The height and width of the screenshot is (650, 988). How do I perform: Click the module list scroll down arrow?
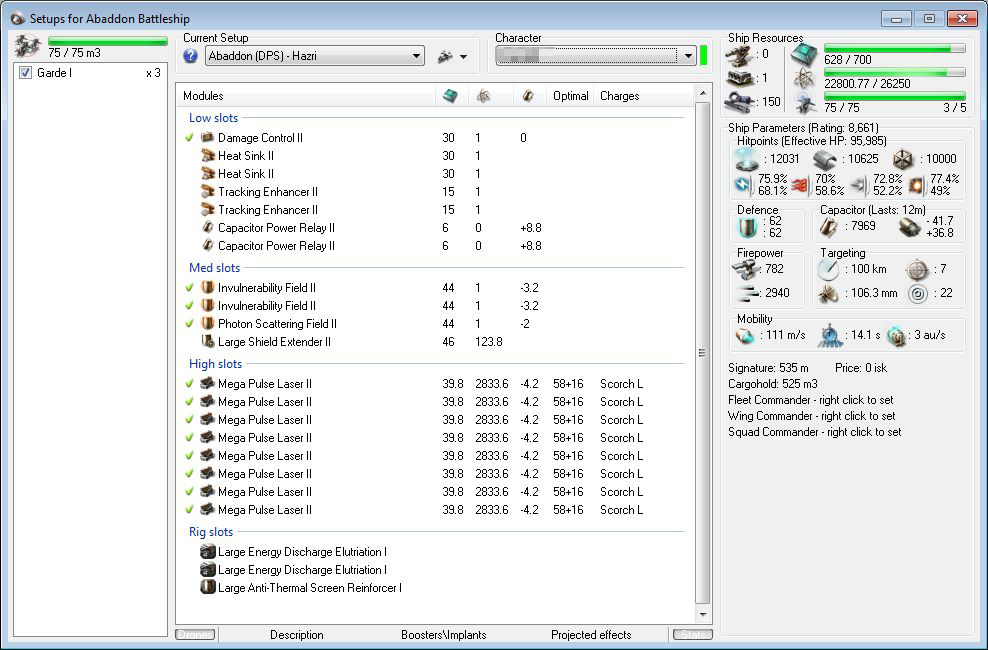pyautogui.click(x=703, y=614)
